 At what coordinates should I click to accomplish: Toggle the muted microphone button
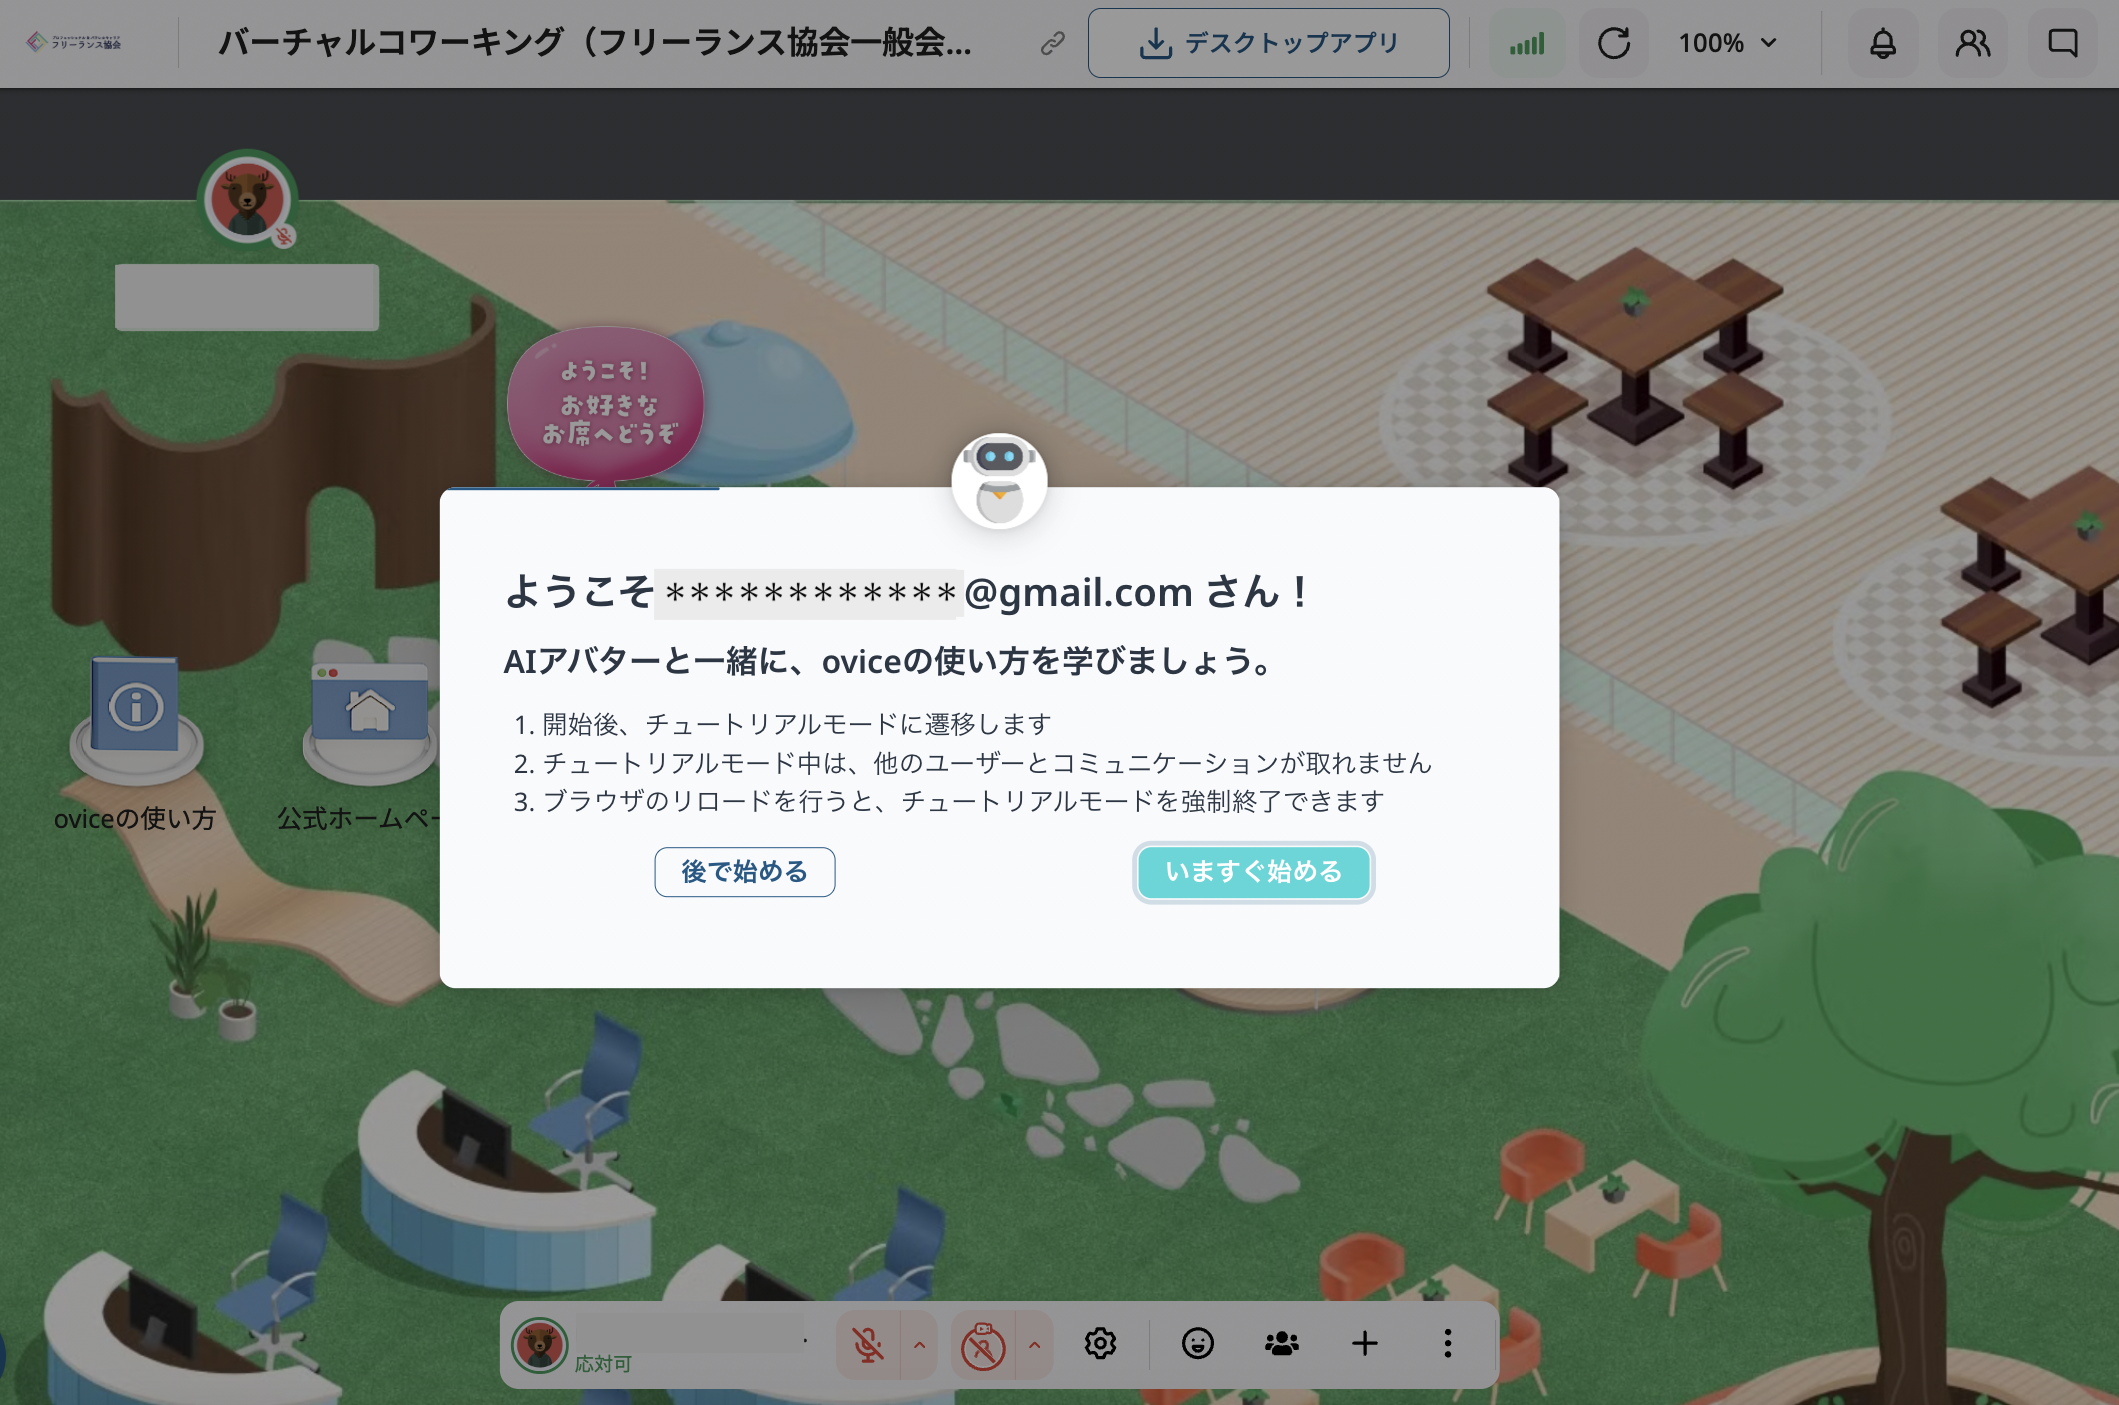[x=868, y=1345]
